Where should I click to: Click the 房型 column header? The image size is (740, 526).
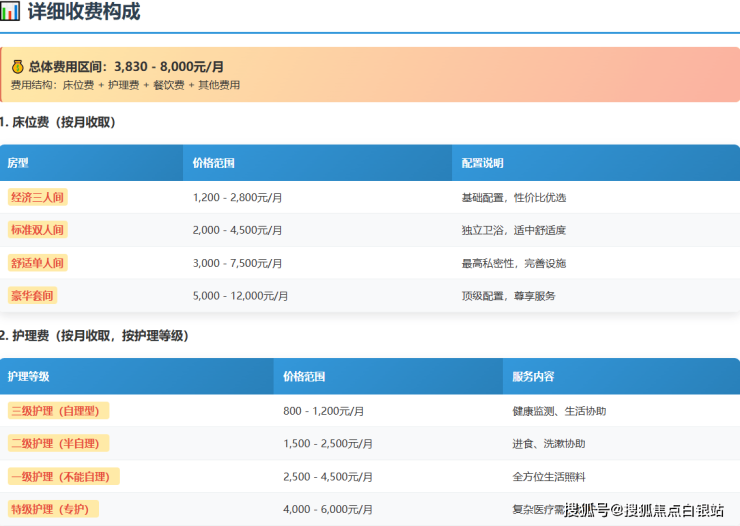click(18, 163)
